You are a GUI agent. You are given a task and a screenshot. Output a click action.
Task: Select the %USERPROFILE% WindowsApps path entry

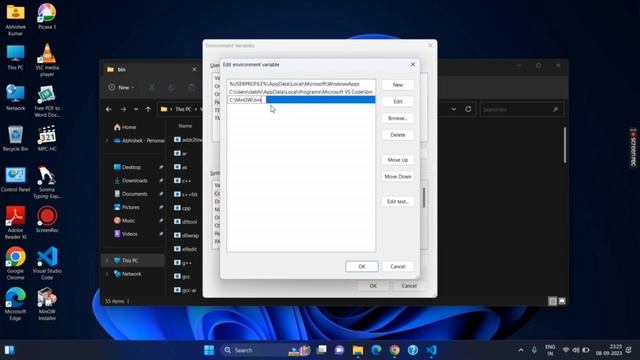point(301,84)
